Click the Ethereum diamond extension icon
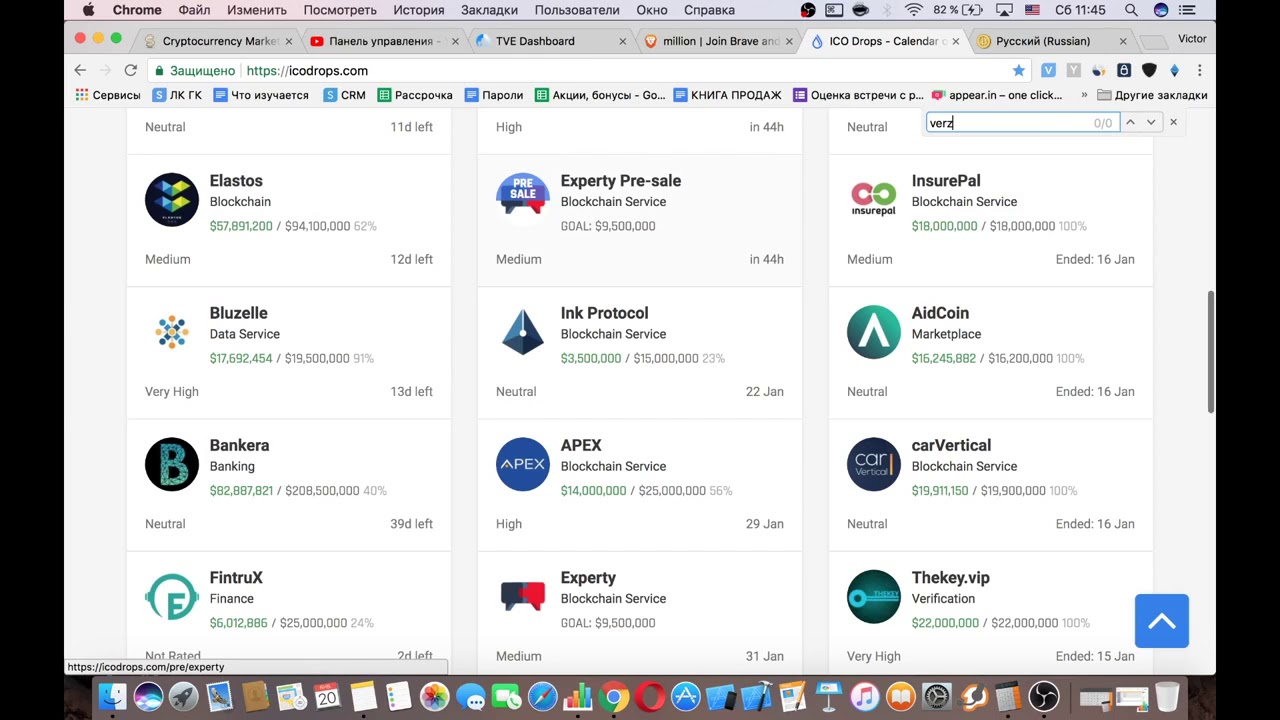Image resolution: width=1280 pixels, height=720 pixels. (1174, 71)
